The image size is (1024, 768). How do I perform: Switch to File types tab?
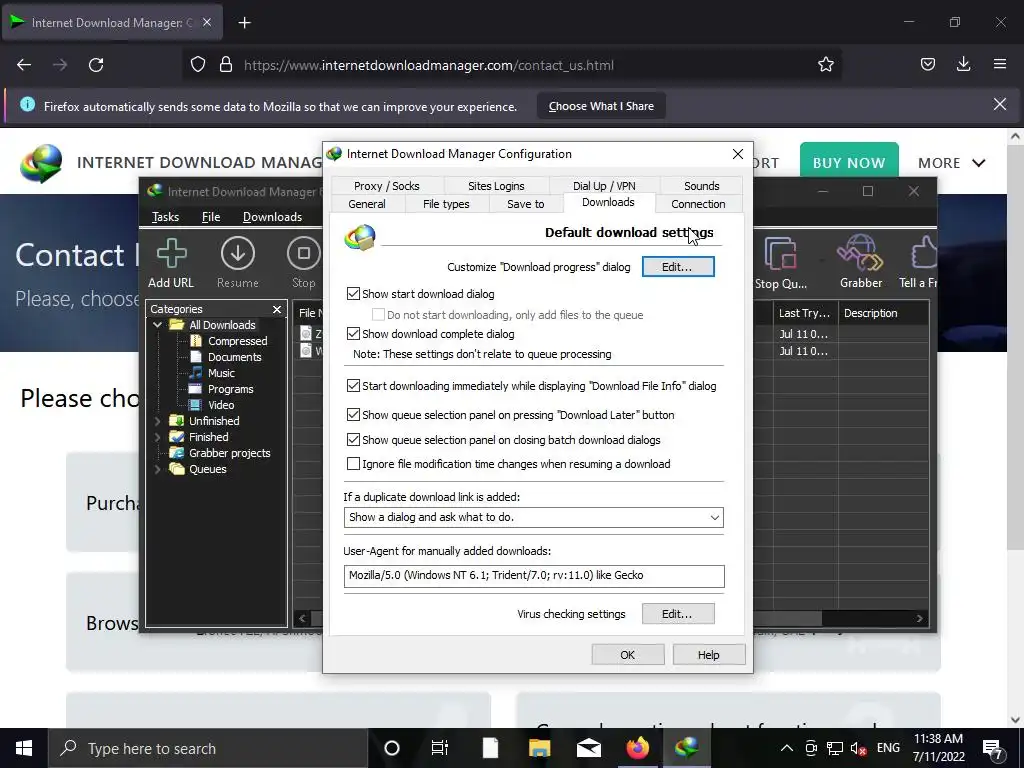coord(446,204)
